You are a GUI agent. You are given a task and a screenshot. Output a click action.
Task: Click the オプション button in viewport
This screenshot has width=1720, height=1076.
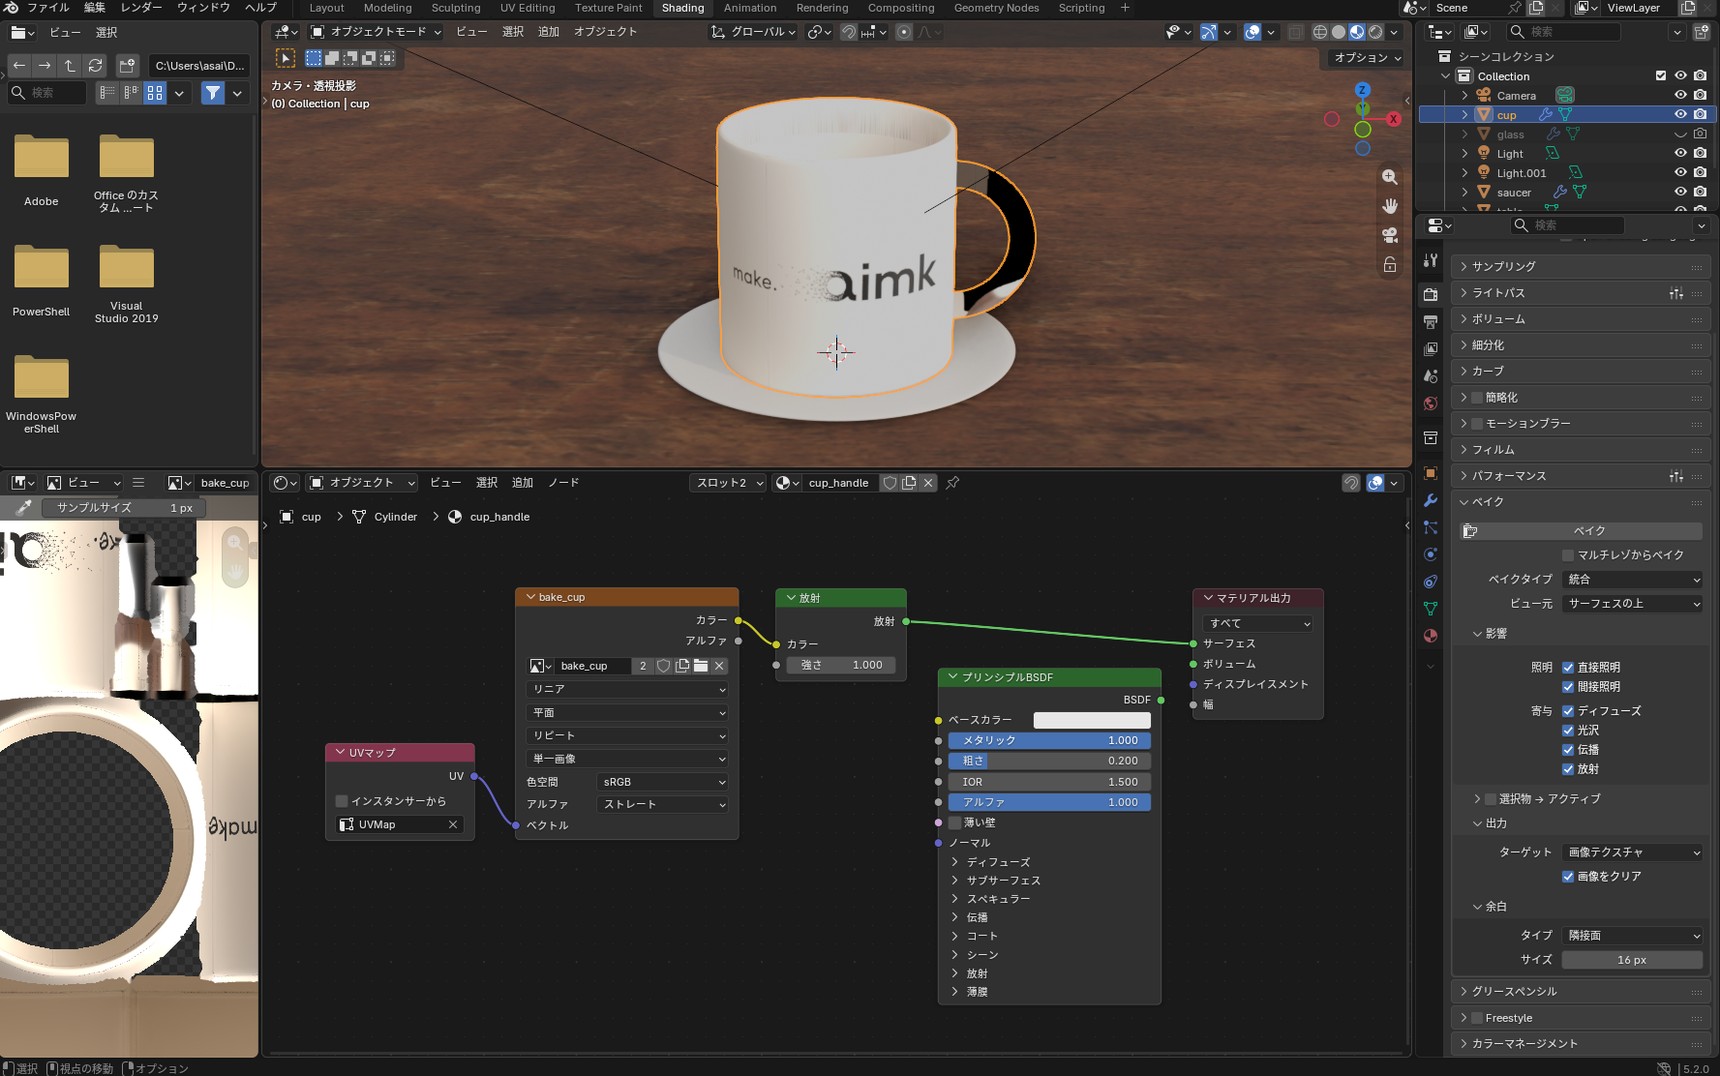pos(1368,58)
